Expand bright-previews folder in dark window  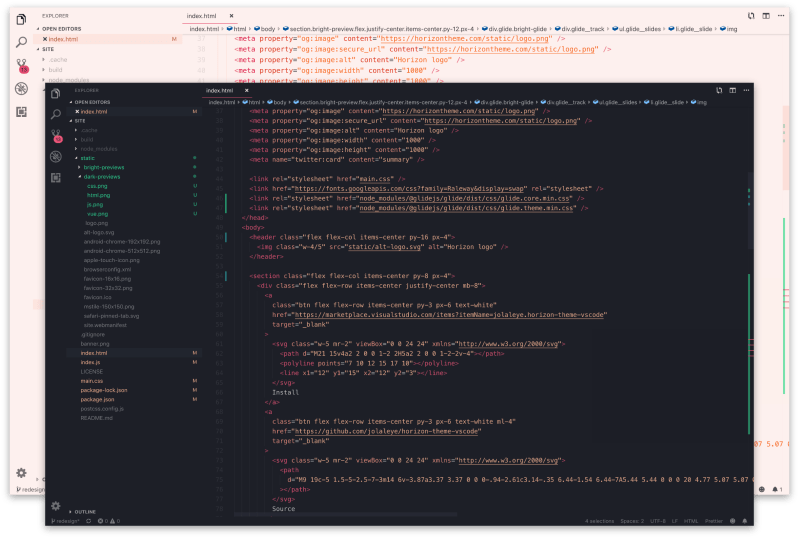(x=101, y=167)
